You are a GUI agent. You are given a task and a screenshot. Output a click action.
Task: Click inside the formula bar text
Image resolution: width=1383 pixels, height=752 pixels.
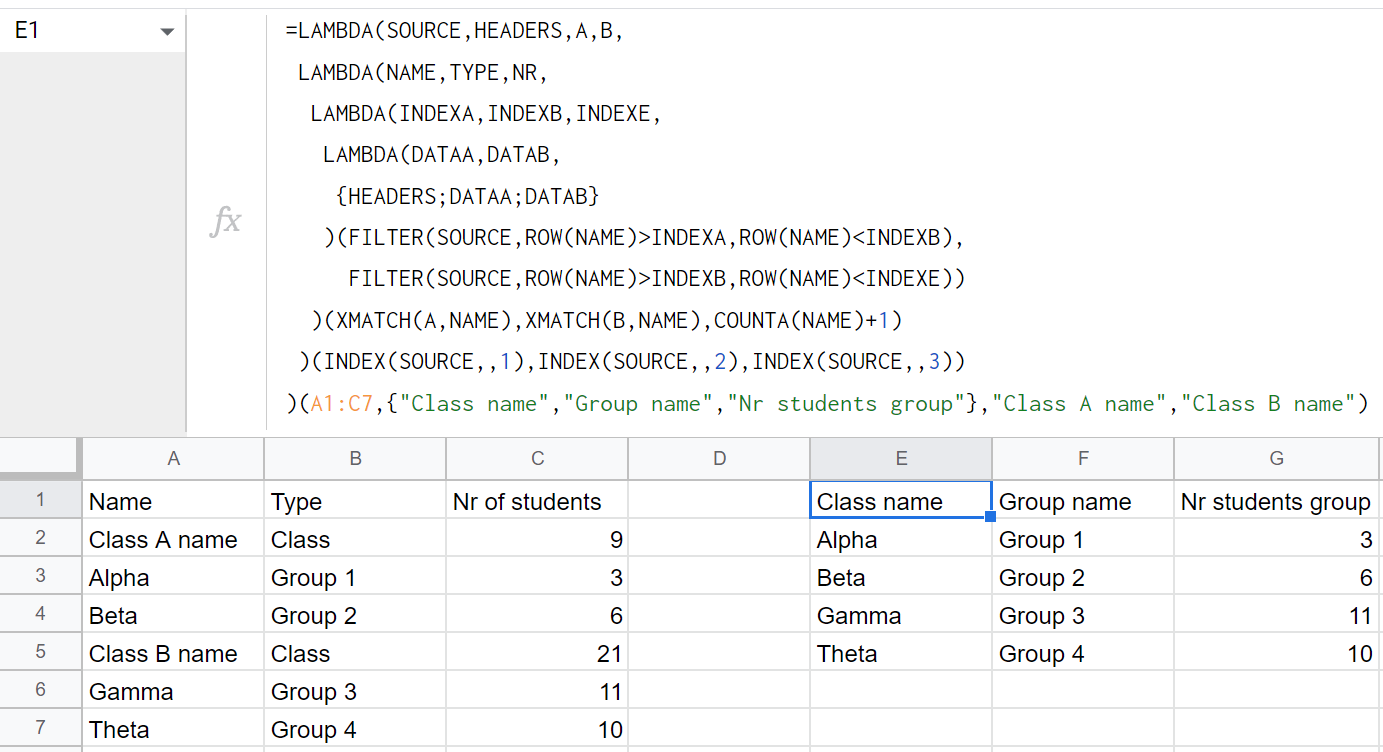[824, 218]
